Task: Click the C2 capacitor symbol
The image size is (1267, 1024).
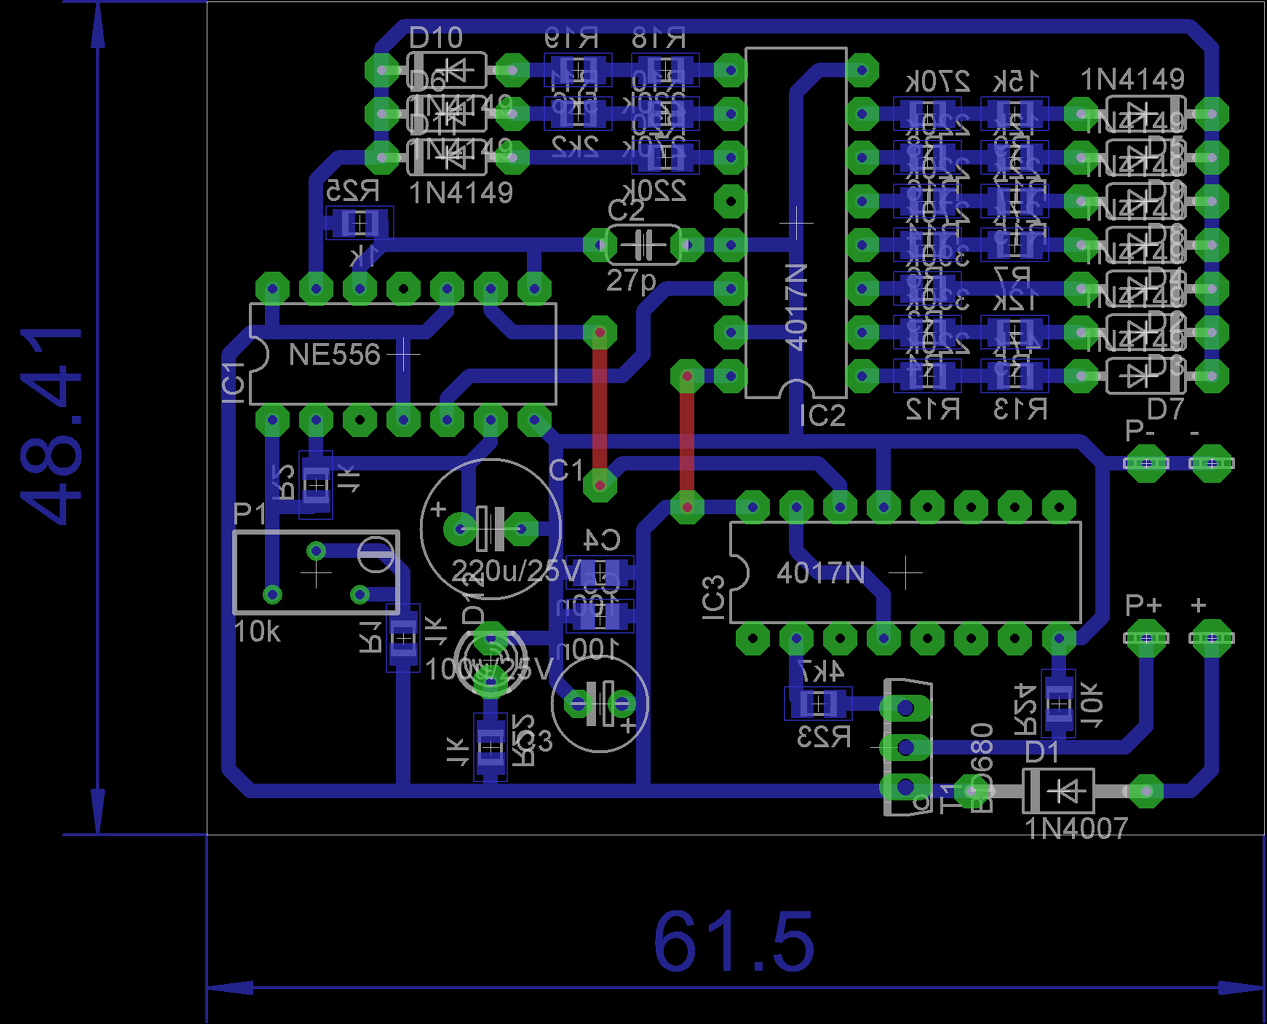Action: pyautogui.click(x=643, y=244)
